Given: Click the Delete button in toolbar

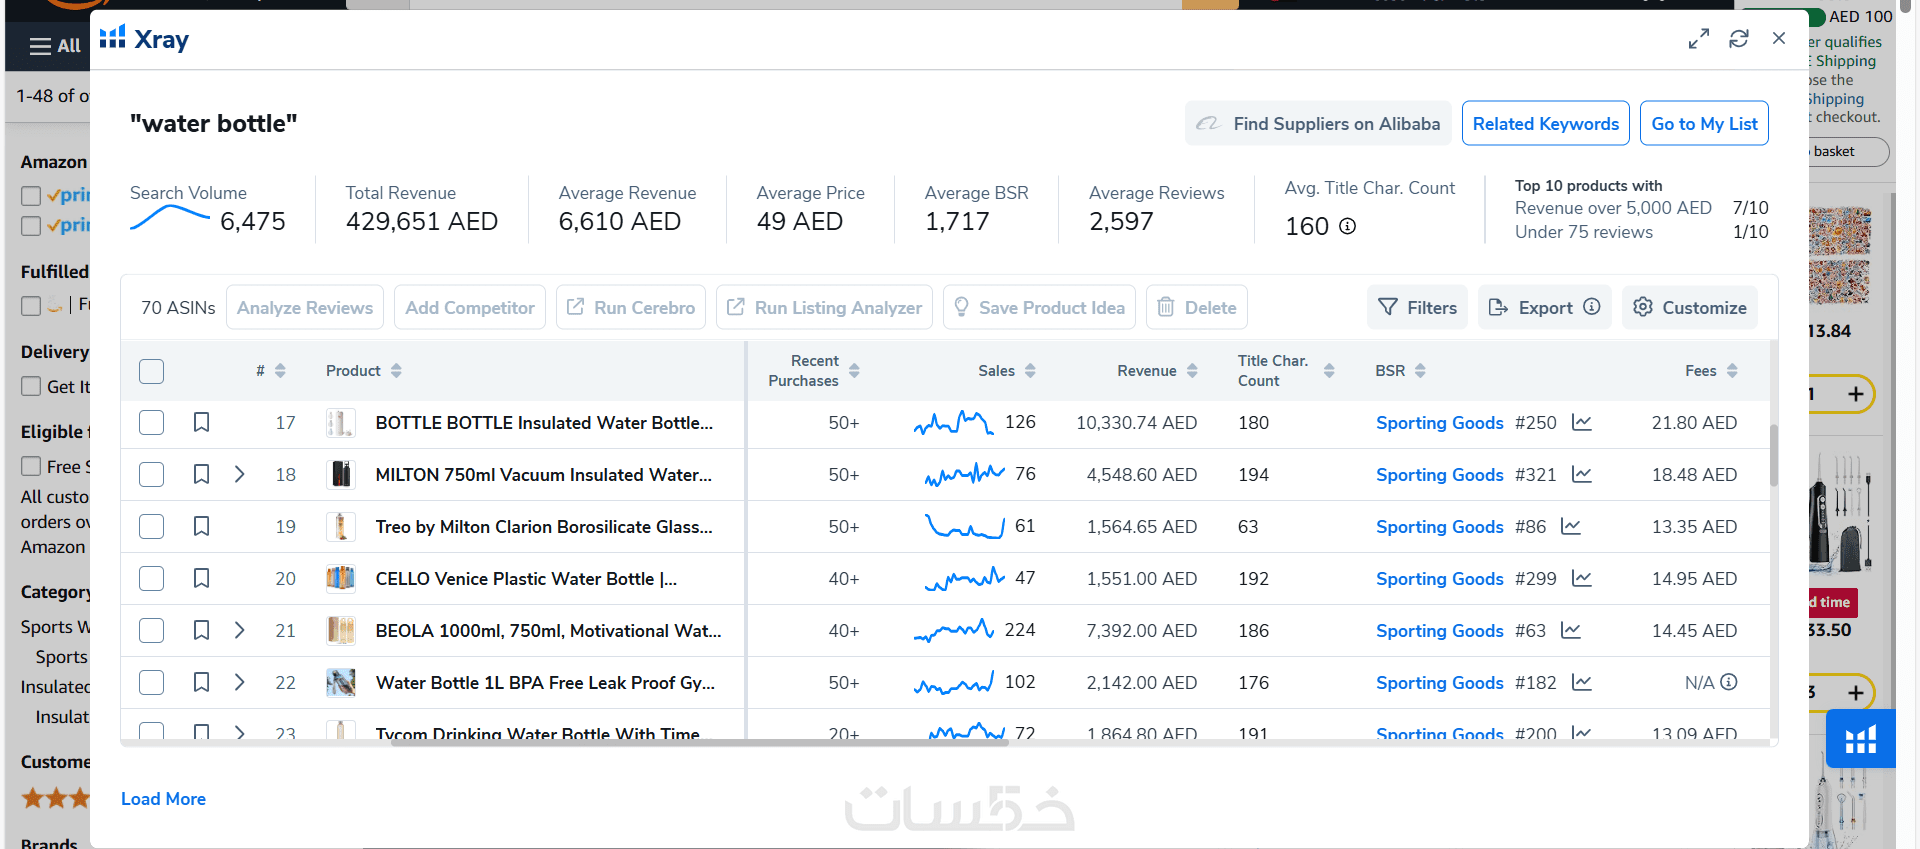Looking at the screenshot, I should click(x=1197, y=307).
